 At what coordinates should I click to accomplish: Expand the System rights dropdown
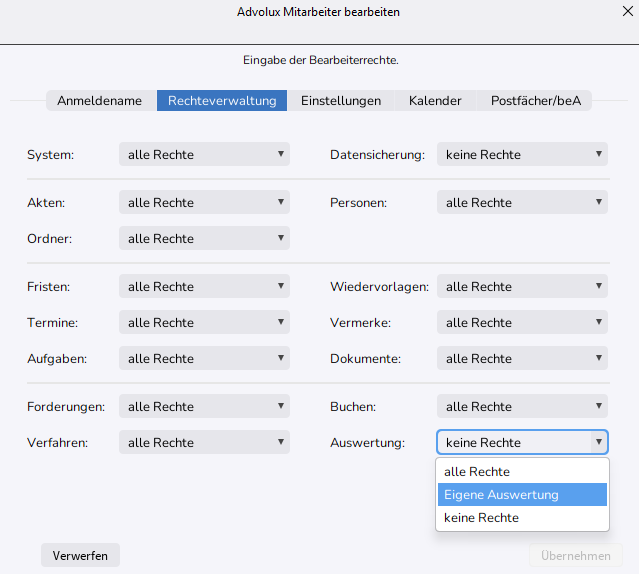click(x=204, y=154)
